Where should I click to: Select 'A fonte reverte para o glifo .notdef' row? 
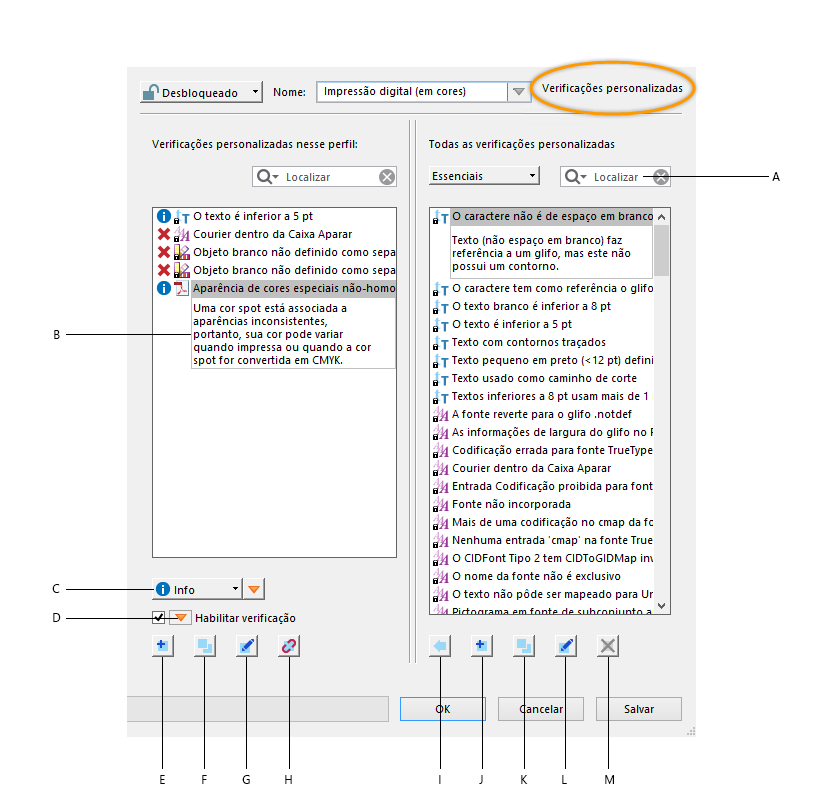coord(542,414)
